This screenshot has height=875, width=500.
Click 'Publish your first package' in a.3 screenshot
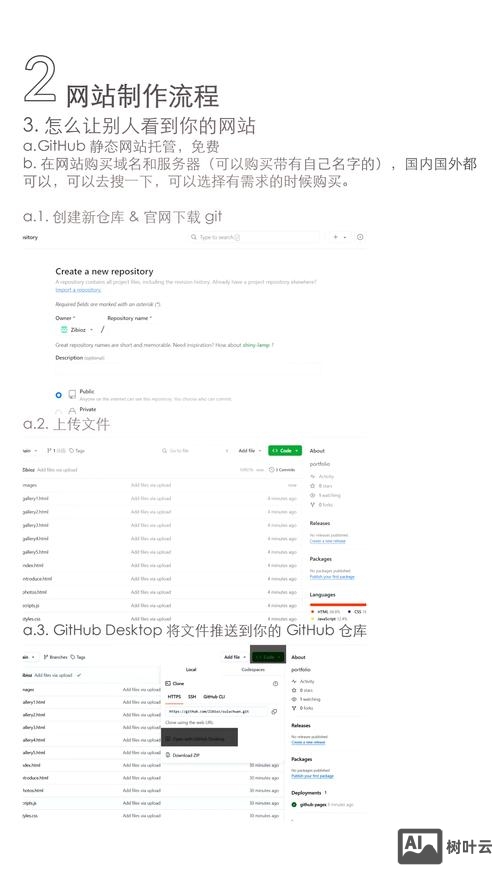click(x=312, y=776)
